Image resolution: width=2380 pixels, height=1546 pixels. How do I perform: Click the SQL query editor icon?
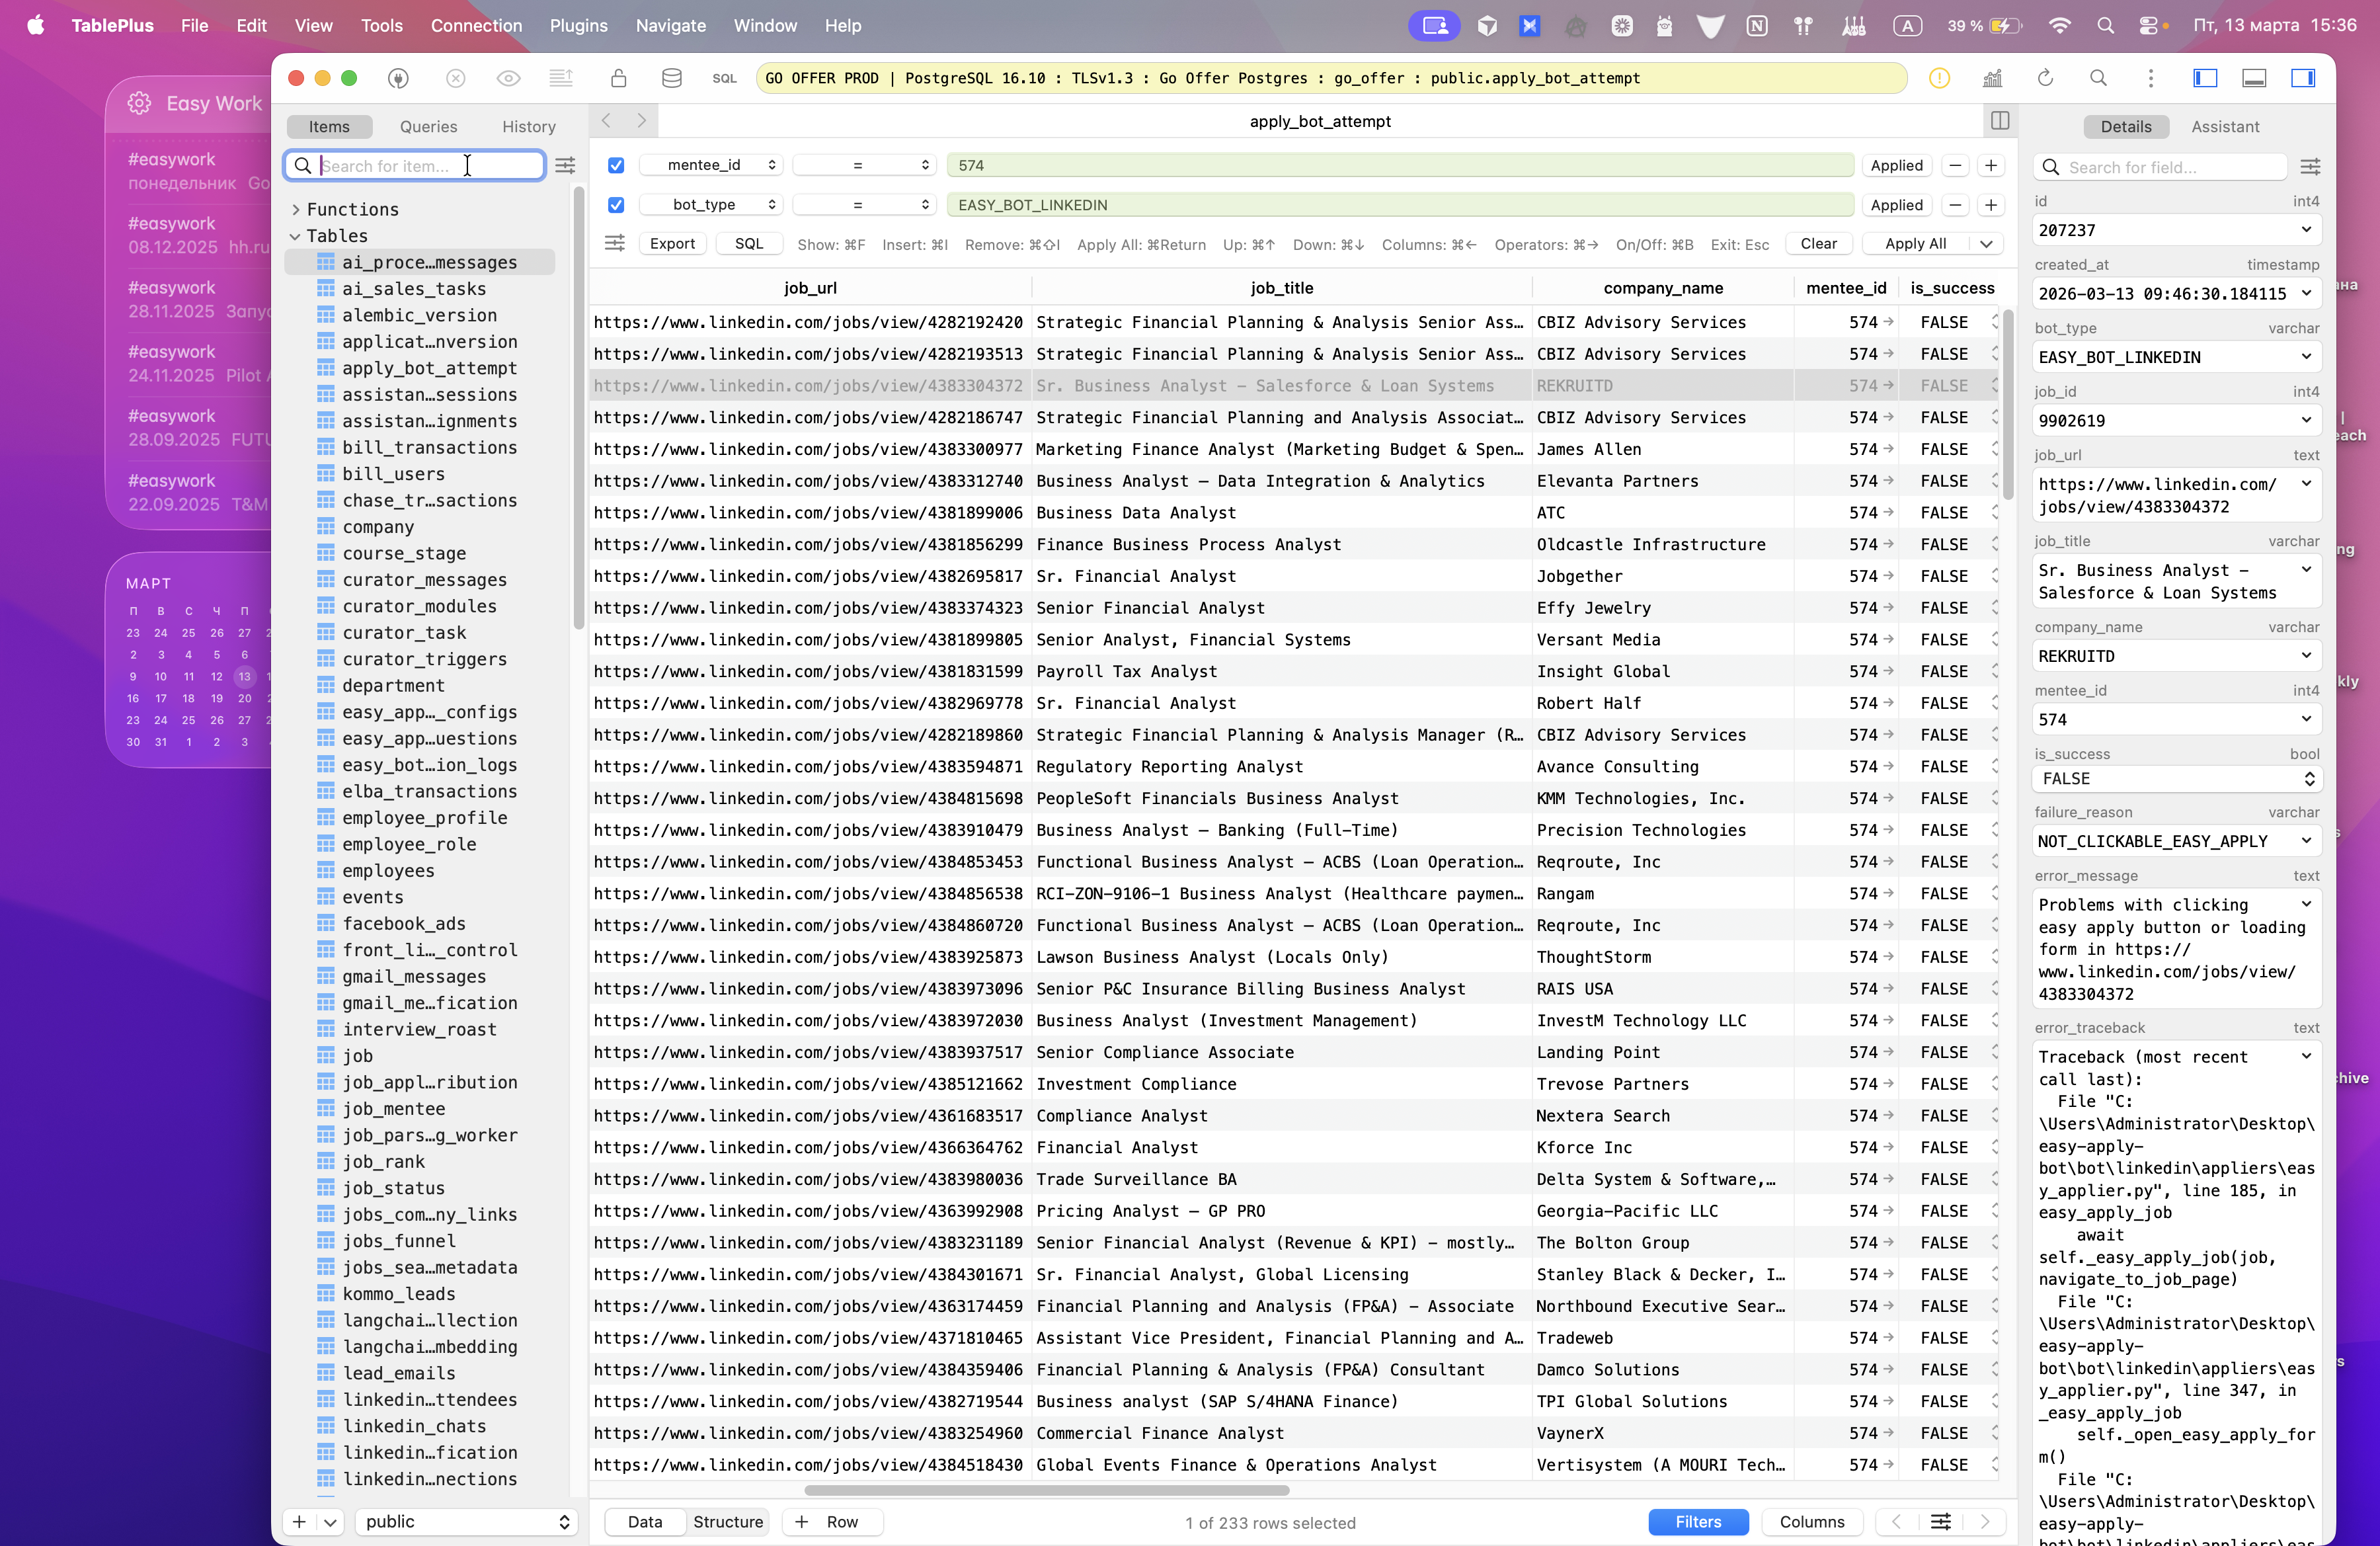(724, 78)
